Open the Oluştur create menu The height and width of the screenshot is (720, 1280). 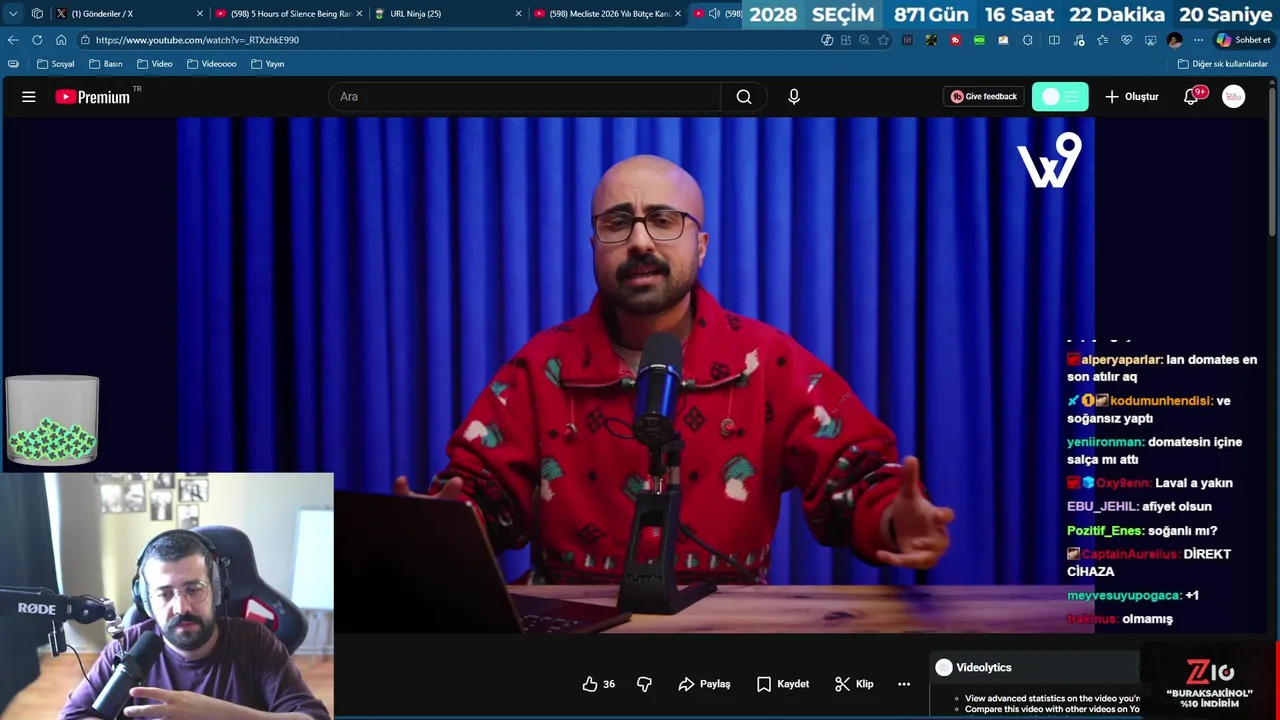[x=1132, y=97]
